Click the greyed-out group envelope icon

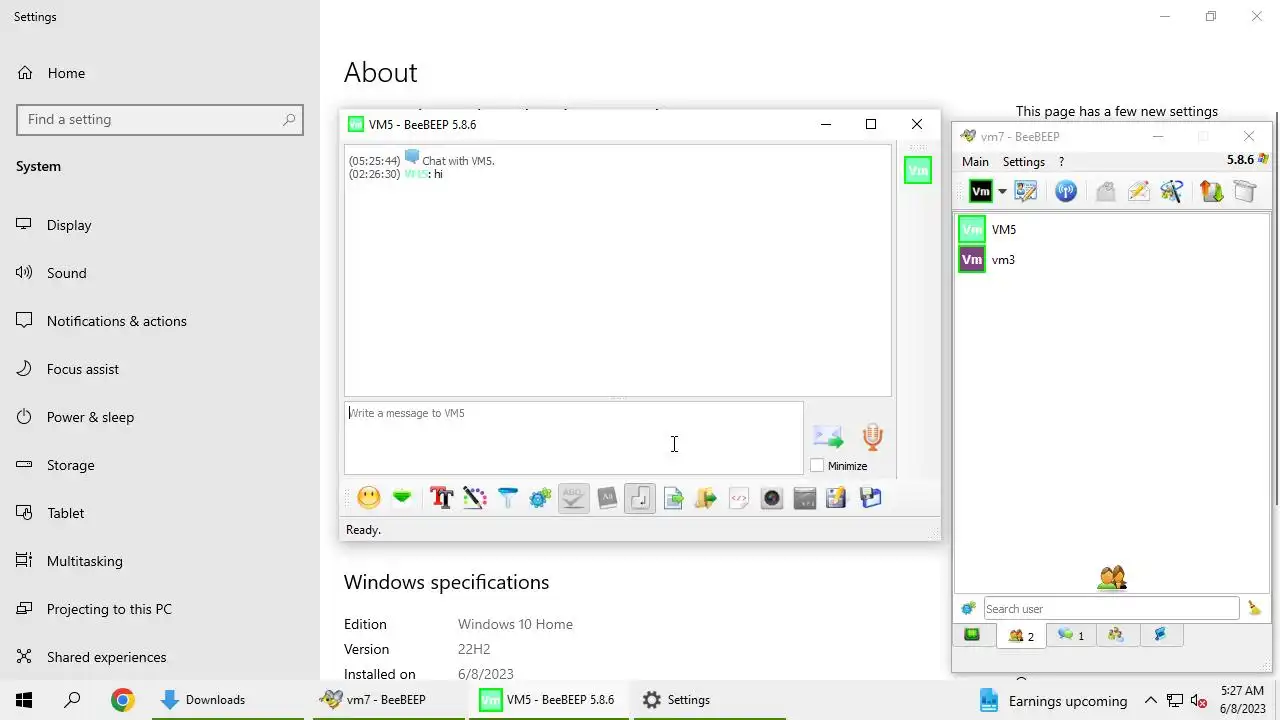1105,191
